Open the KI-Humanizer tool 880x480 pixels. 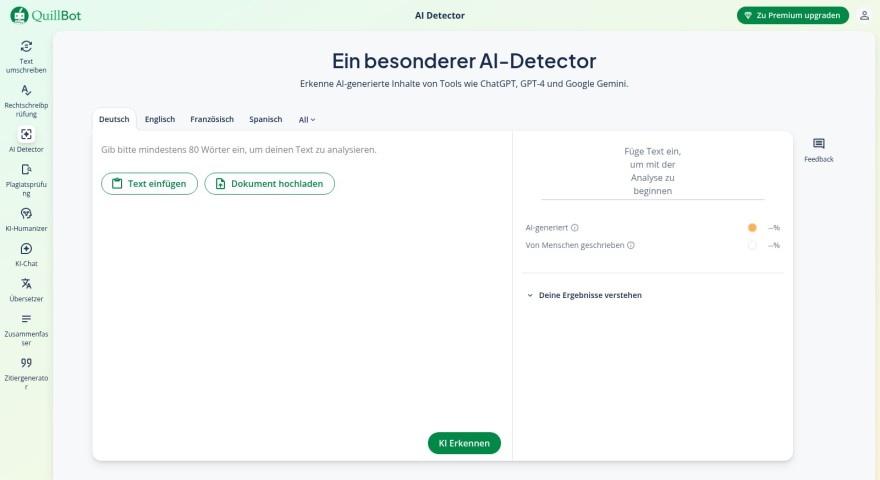[x=26, y=220]
